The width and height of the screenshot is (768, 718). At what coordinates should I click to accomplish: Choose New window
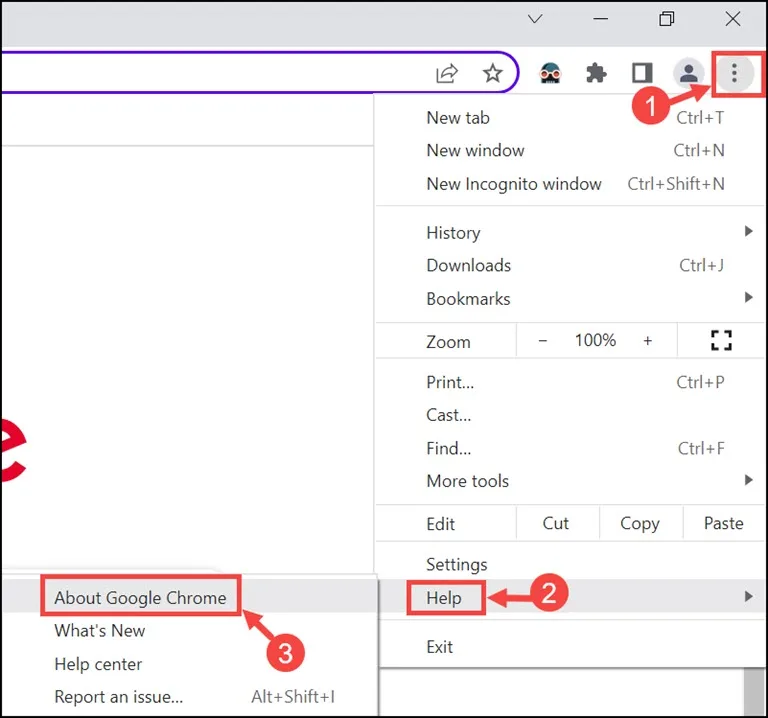click(571, 150)
